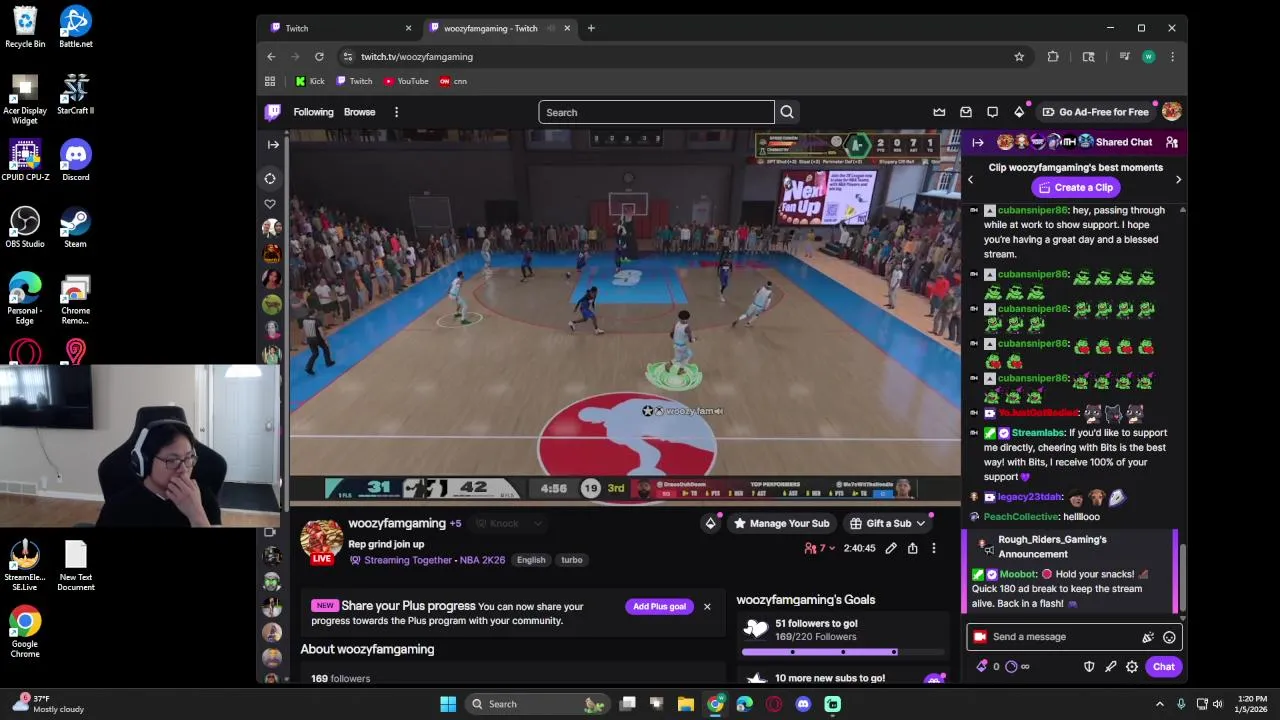Switch to the first Twitch browser tab

point(340,28)
